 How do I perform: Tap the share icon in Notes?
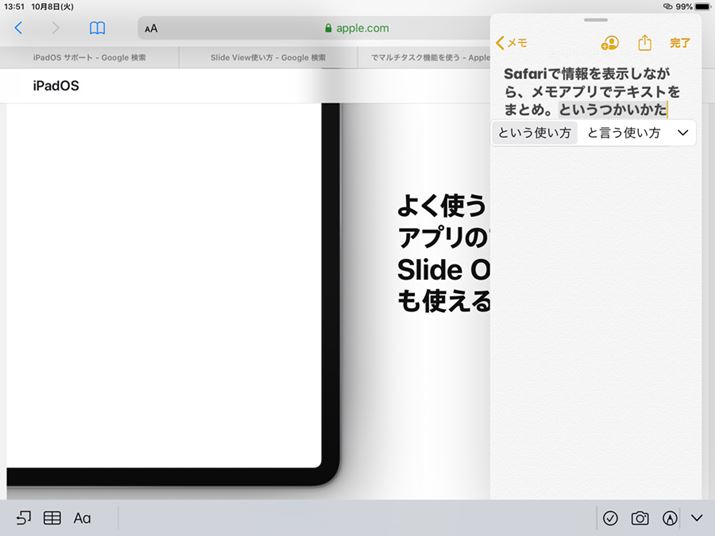[645, 43]
